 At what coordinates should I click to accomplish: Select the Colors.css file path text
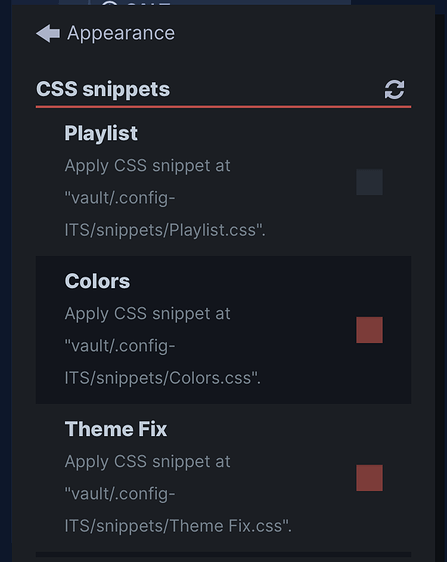point(163,378)
